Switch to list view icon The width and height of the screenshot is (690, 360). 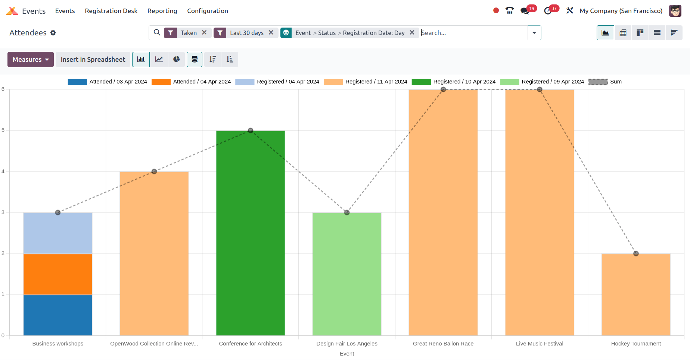click(657, 33)
